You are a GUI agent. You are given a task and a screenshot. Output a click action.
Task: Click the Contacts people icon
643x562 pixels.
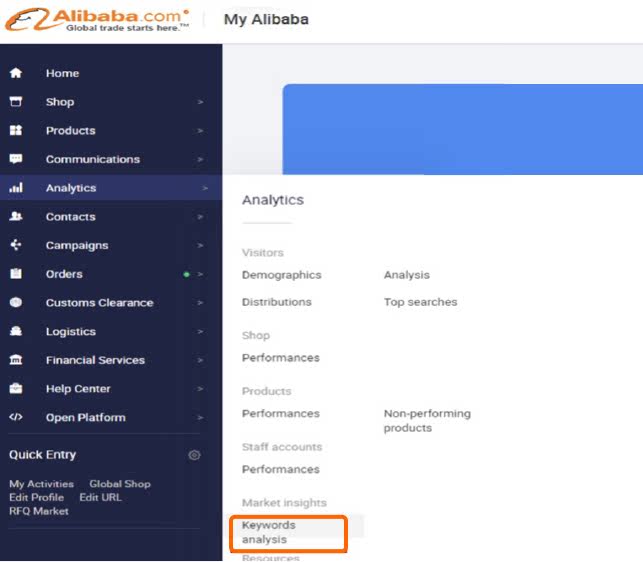(16, 216)
